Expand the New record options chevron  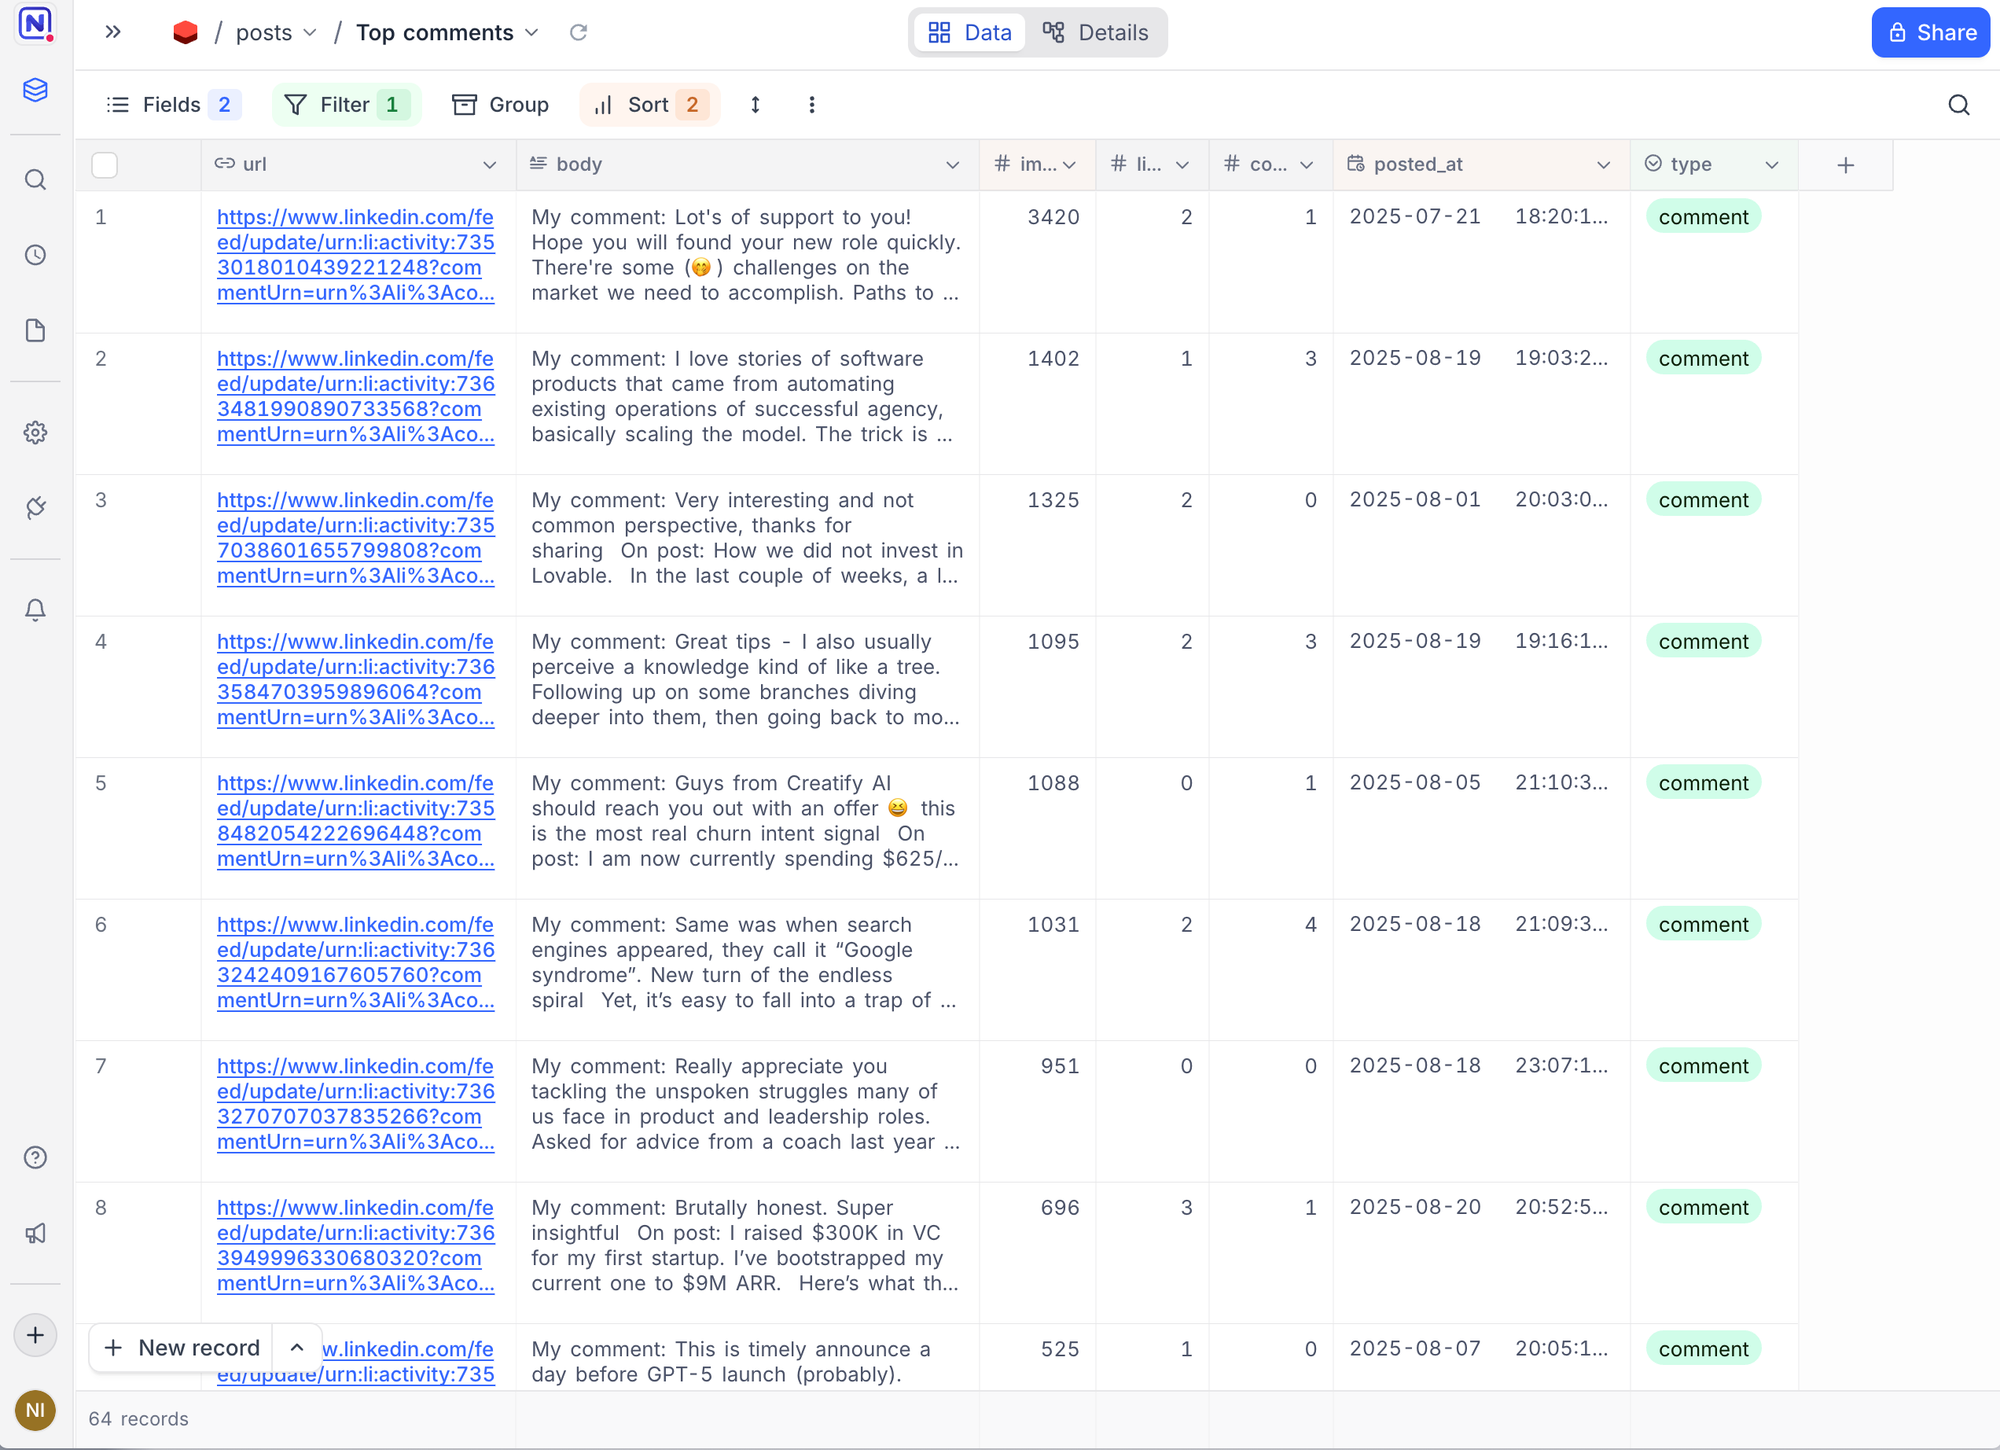(x=297, y=1347)
